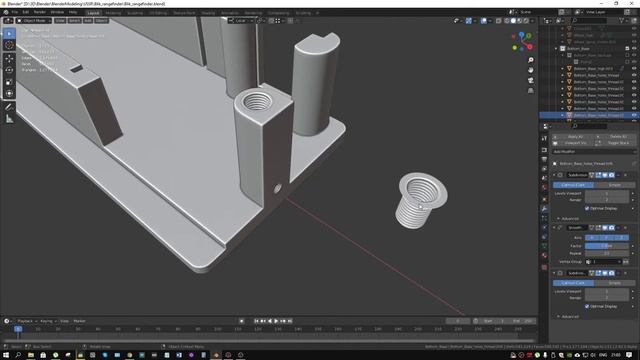
Task: Open the Playback dropdown in timeline
Action: [x=27, y=321]
